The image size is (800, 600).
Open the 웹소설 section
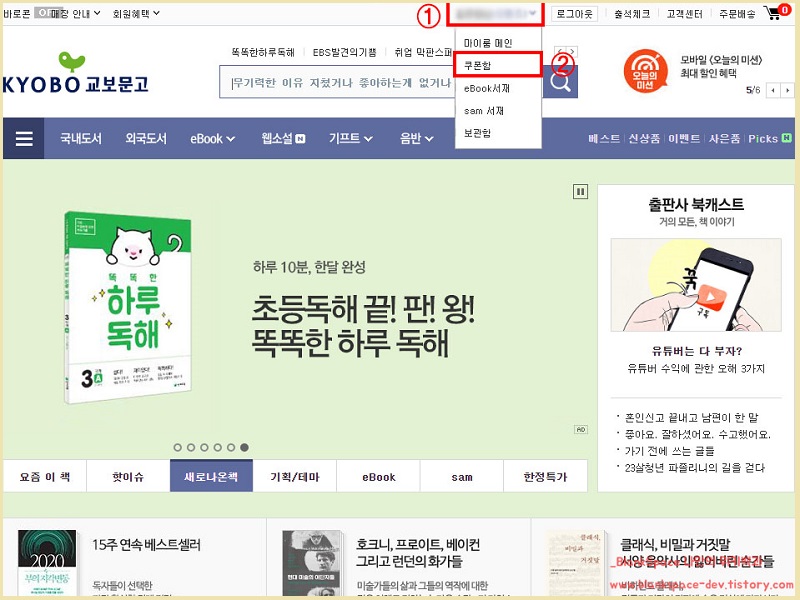tap(283, 139)
